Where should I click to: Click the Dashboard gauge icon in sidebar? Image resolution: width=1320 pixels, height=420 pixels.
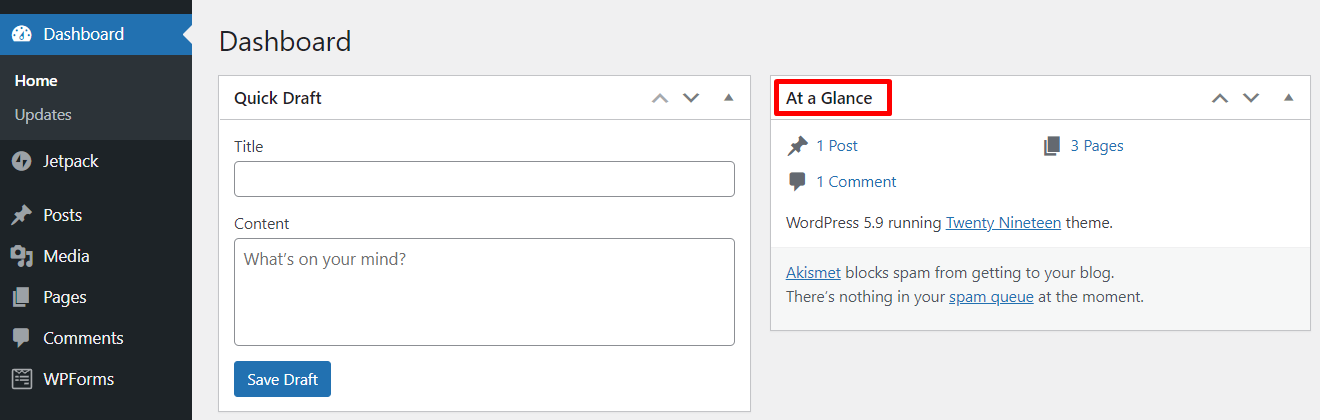pyautogui.click(x=22, y=34)
